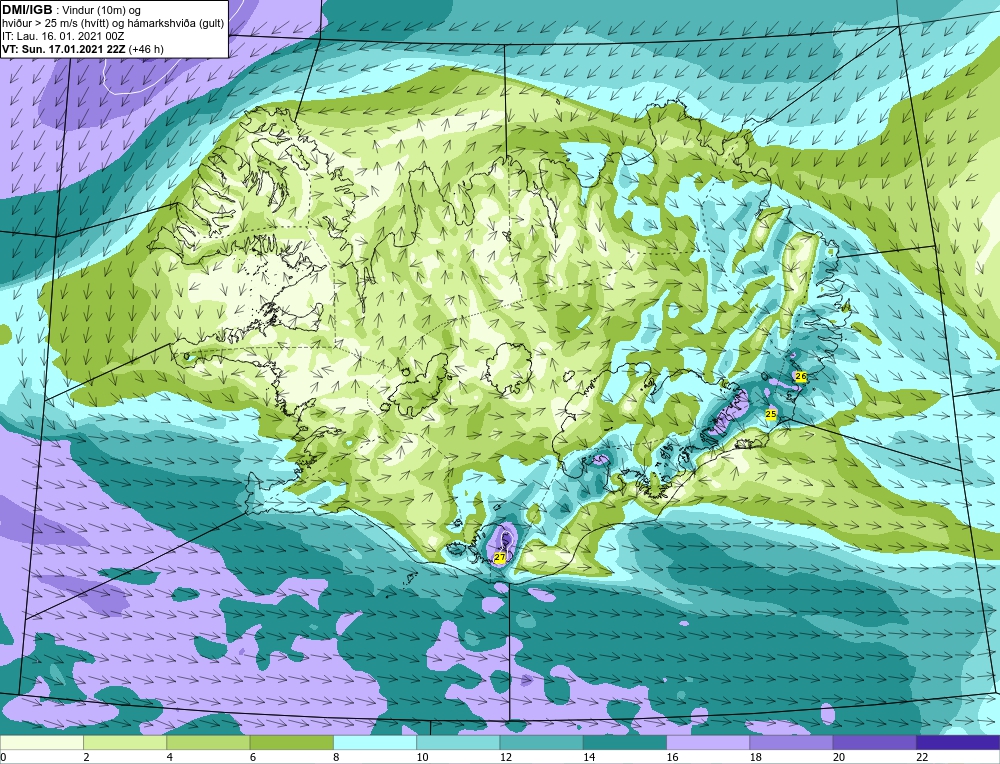The height and width of the screenshot is (764, 1000).
Task: Click the legend scale number 14
Action: click(589, 757)
